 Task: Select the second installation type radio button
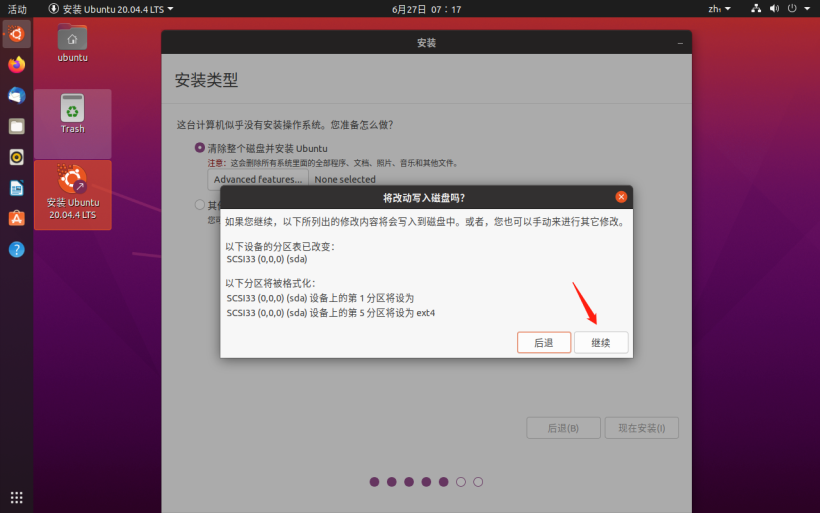coord(200,204)
